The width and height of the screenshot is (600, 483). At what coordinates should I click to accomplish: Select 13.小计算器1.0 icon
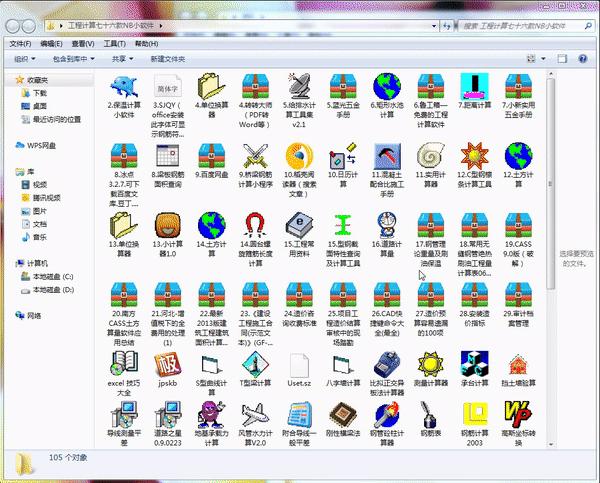coord(168,226)
